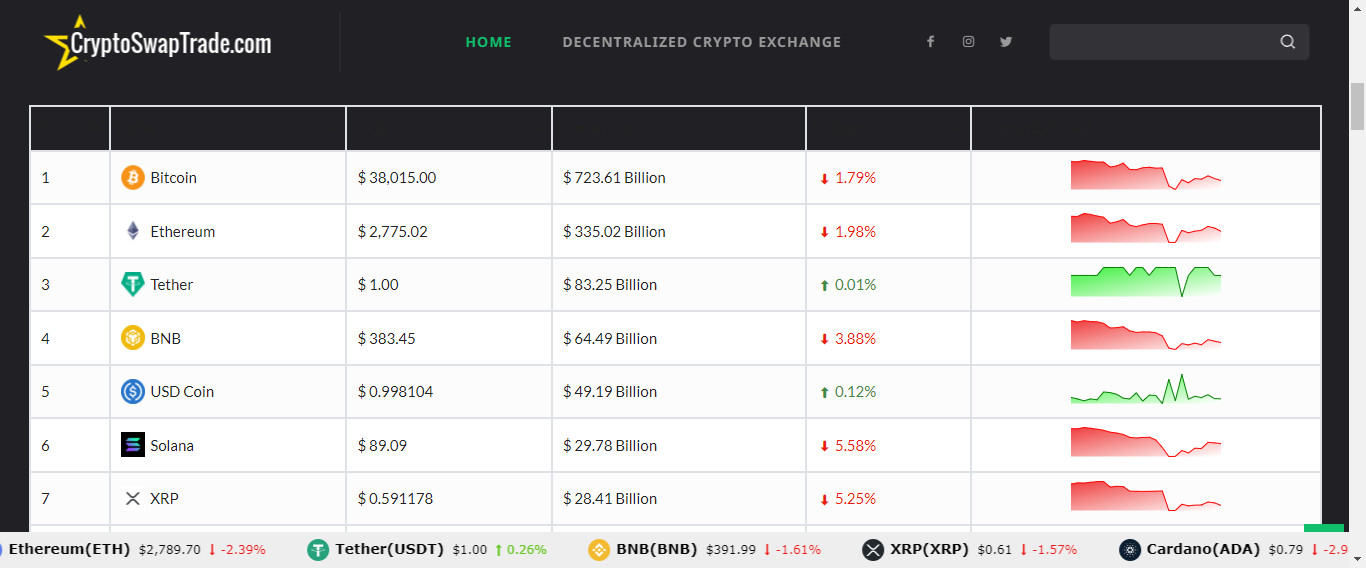Click the Solana coin icon
The width and height of the screenshot is (1366, 568).
(x=133, y=445)
